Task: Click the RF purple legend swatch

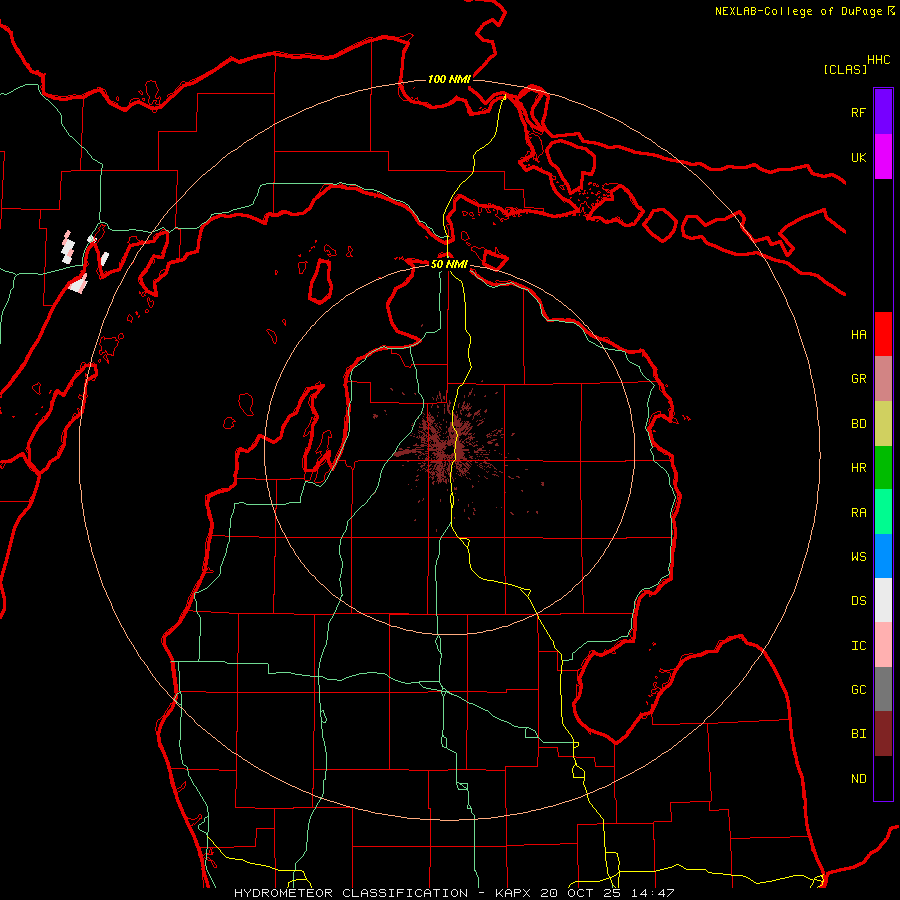Action: [883, 112]
